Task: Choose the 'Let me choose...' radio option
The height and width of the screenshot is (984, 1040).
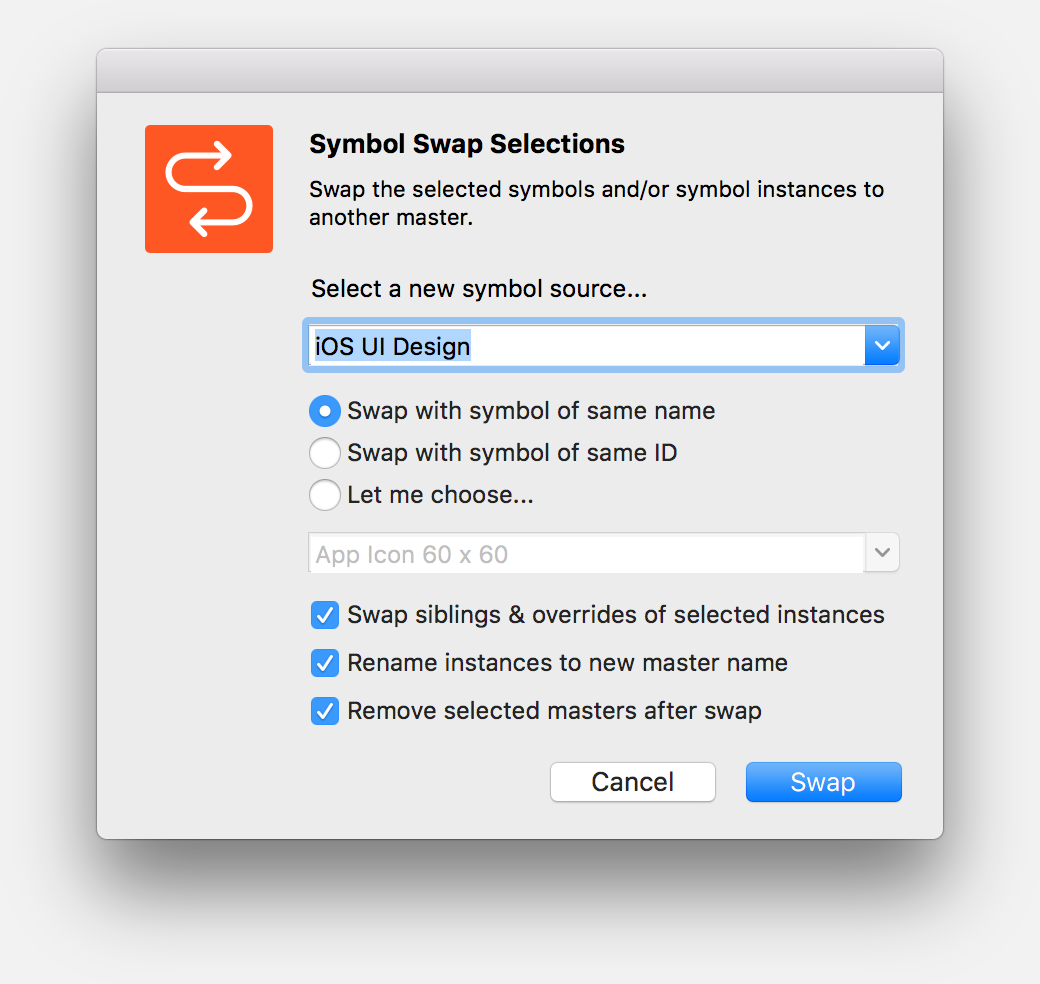Action: coord(325,495)
